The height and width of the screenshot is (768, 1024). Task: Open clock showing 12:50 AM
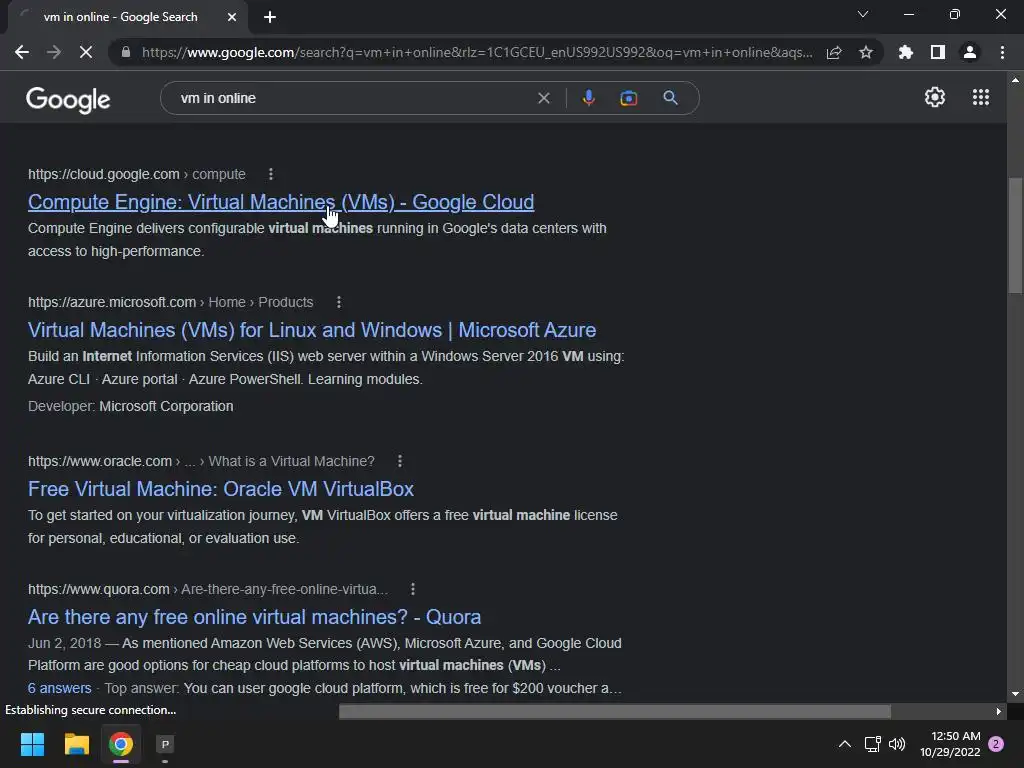pyautogui.click(x=950, y=744)
